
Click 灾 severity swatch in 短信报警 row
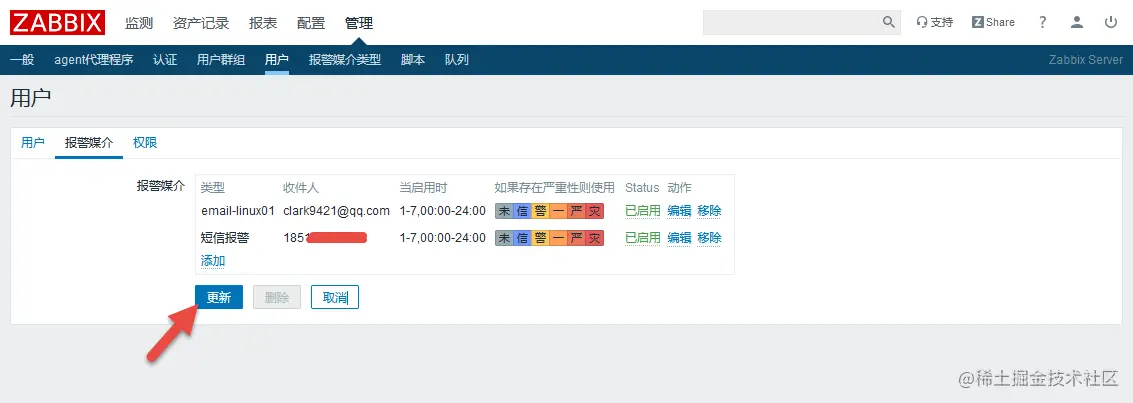coord(594,238)
